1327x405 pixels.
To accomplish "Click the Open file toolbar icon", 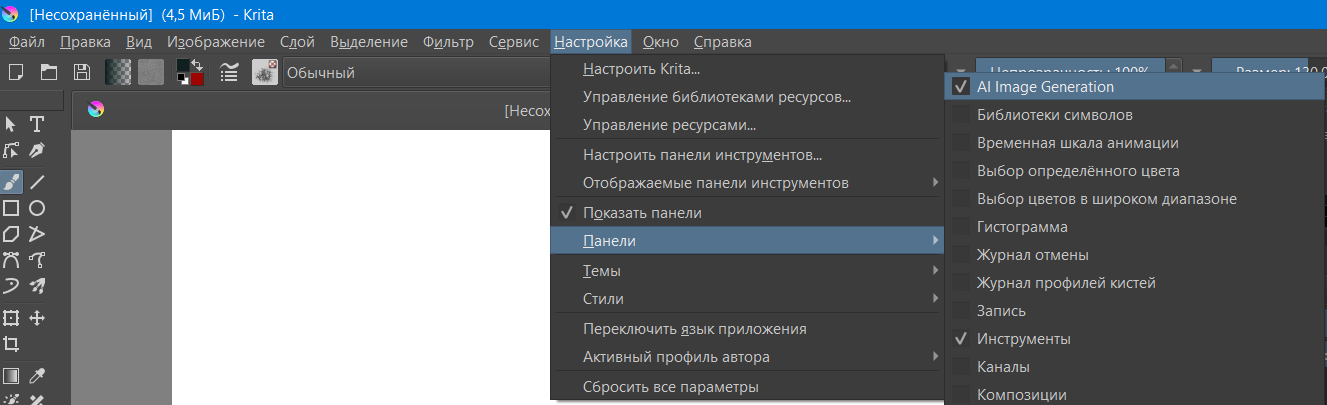I will pos(48,72).
